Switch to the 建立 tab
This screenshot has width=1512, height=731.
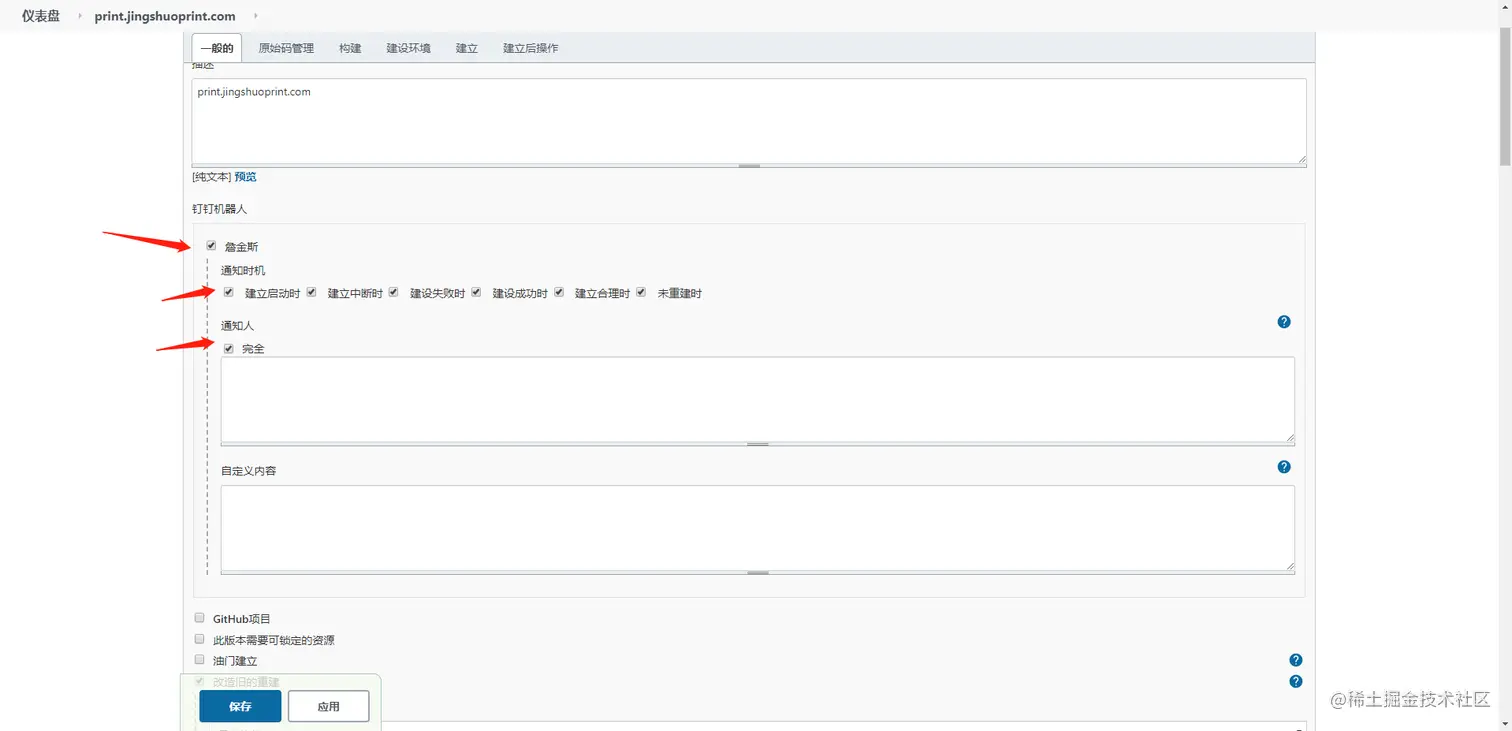coord(467,48)
